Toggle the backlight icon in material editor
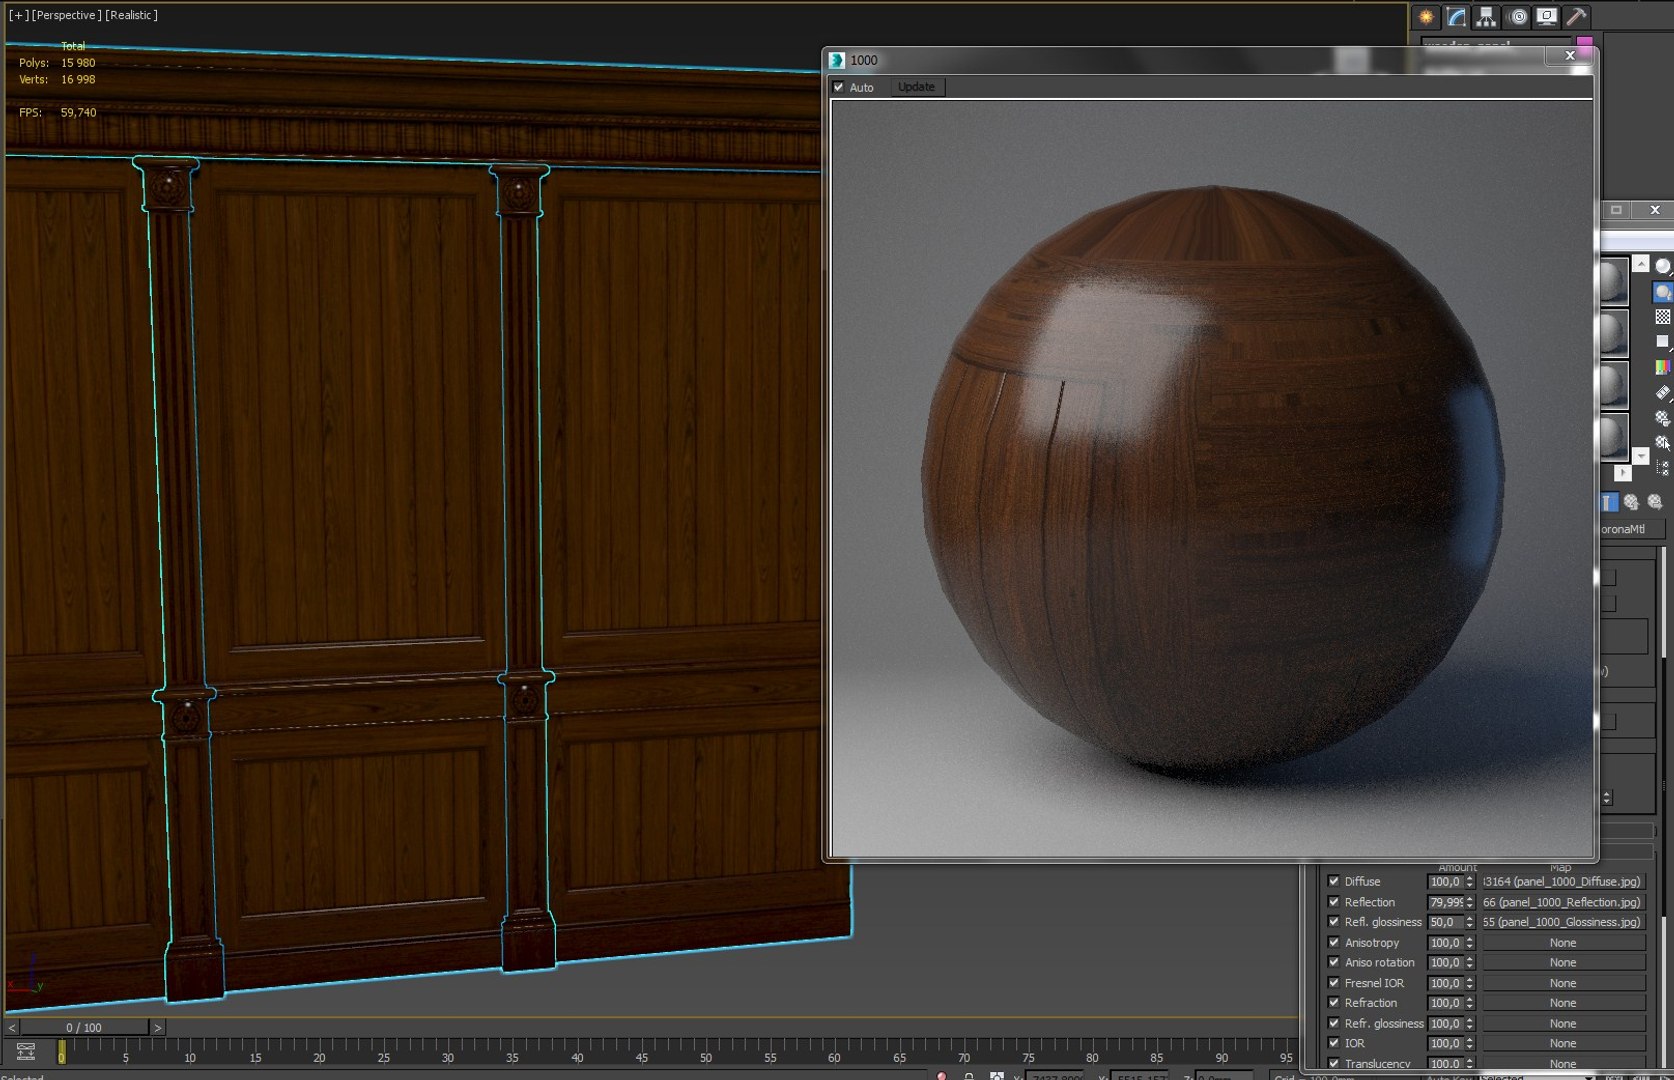The width and height of the screenshot is (1674, 1080). pyautogui.click(x=1663, y=292)
